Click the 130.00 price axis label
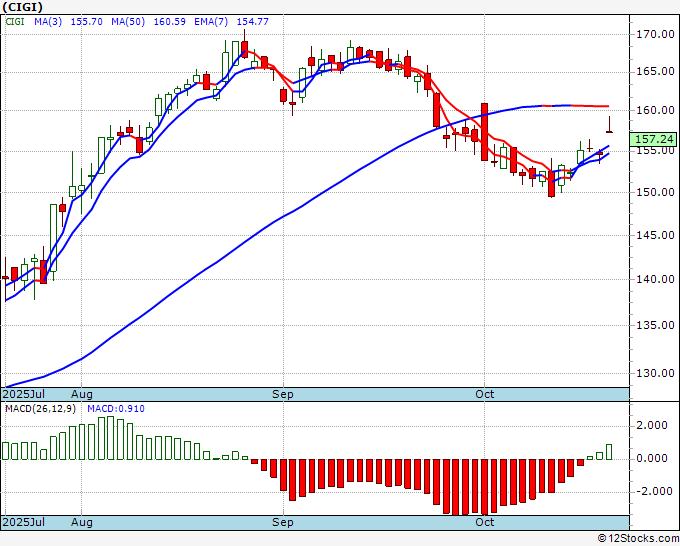 point(655,373)
